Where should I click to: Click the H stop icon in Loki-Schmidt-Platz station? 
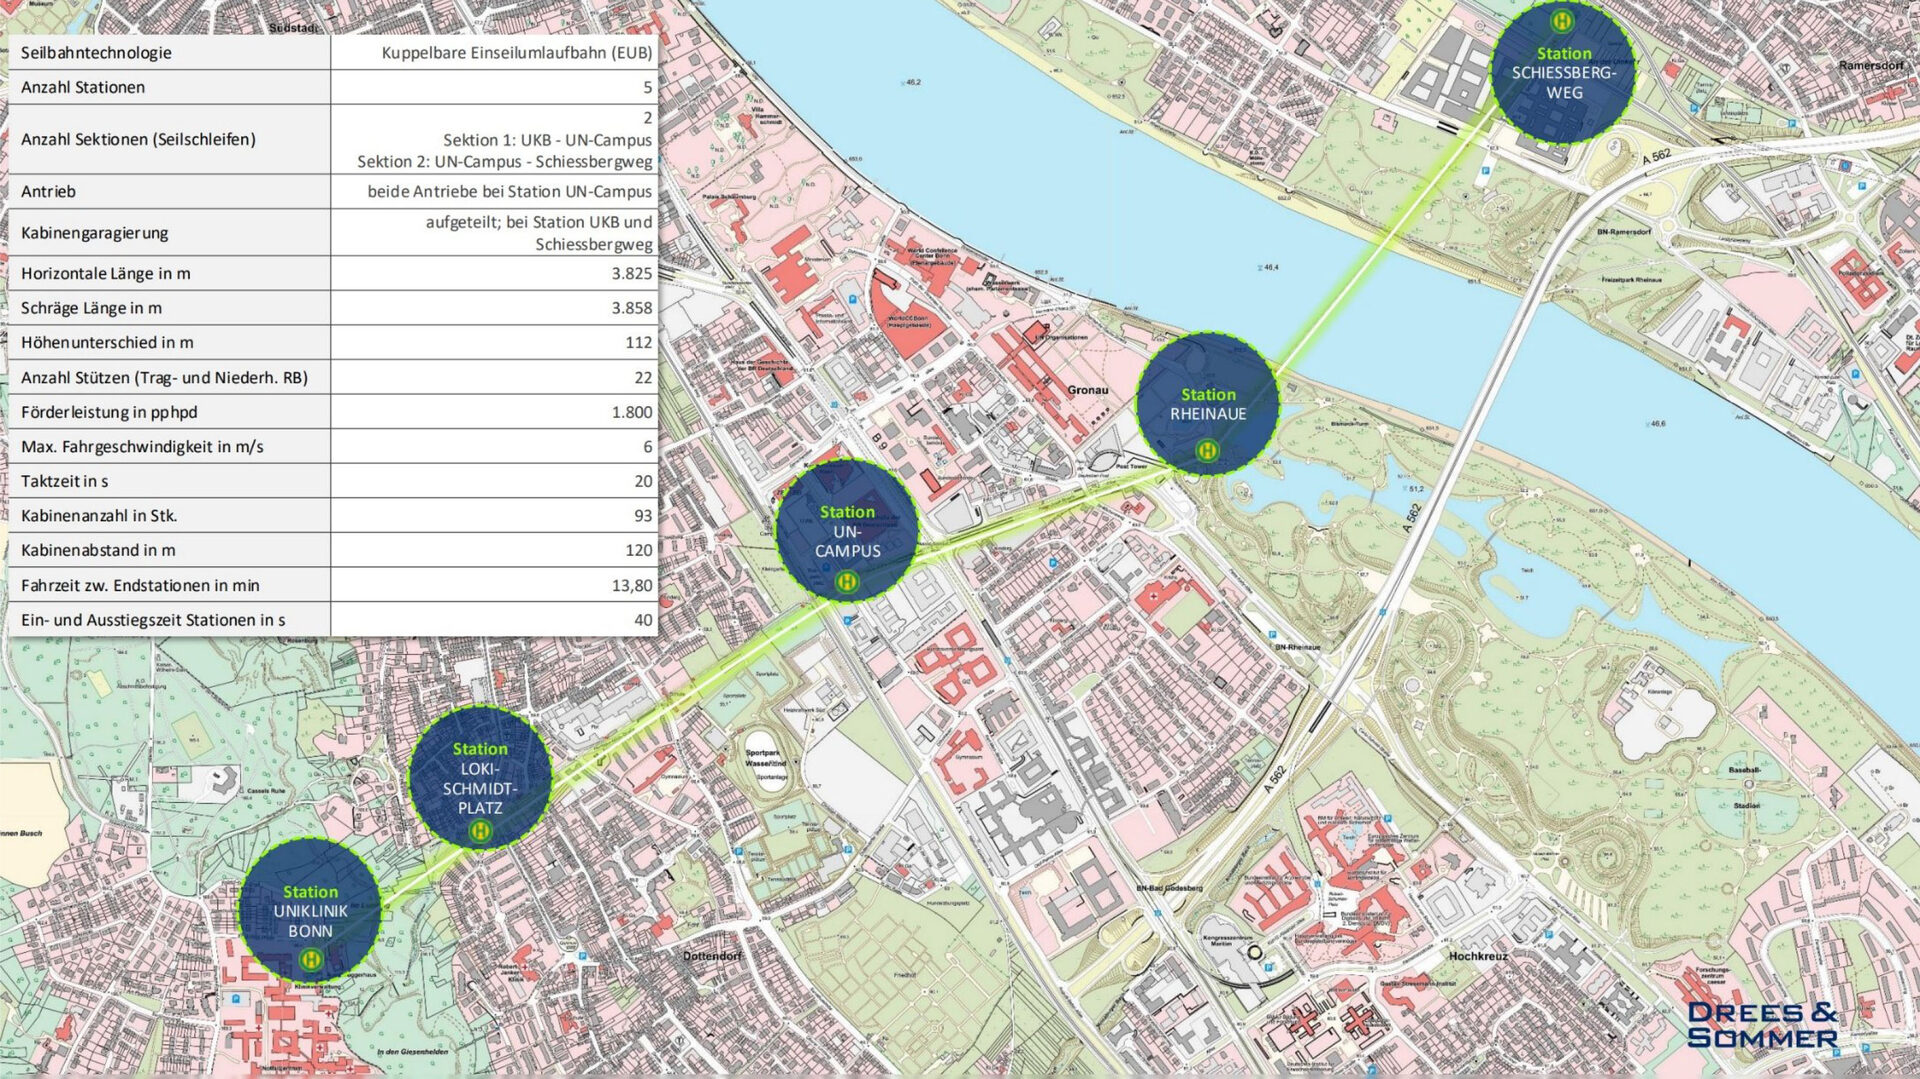[480, 830]
